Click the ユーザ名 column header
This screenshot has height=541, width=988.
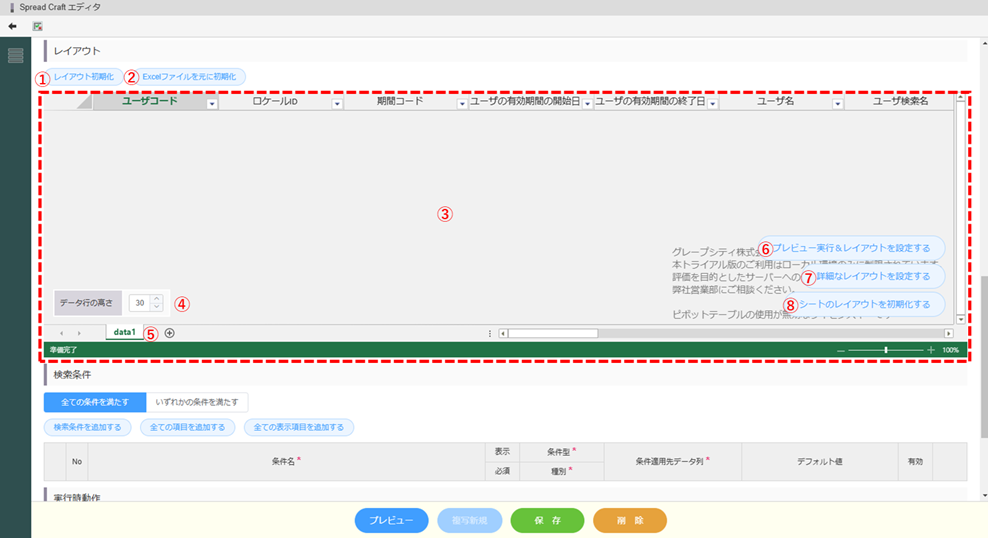(x=775, y=102)
